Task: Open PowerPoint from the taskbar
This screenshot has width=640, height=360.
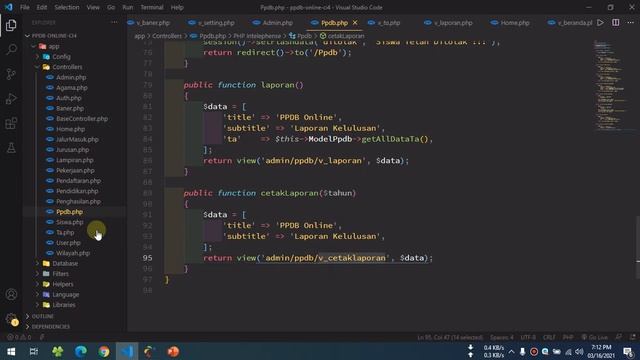Action: (173, 351)
